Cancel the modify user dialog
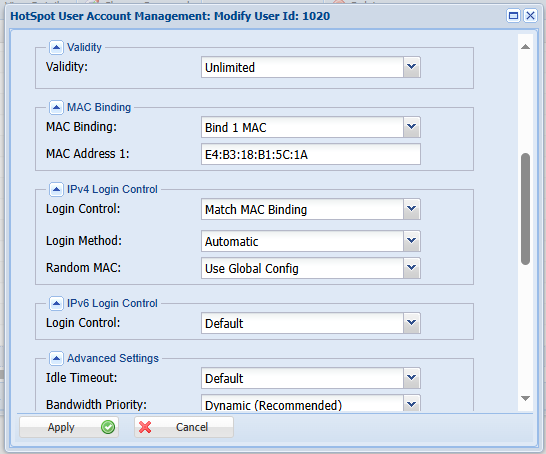 (184, 427)
